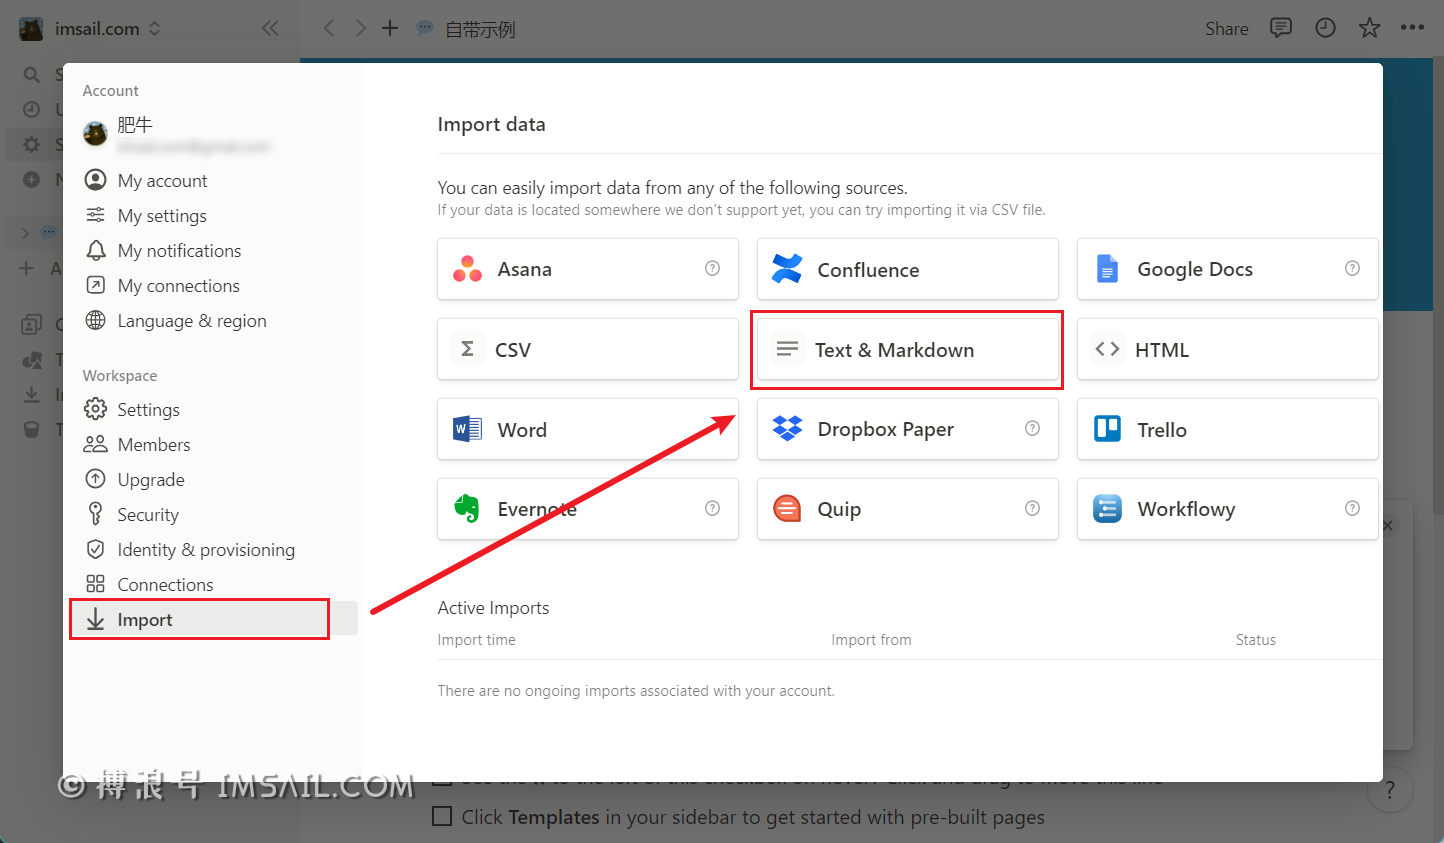Open Identity & provisioning

coord(213,549)
